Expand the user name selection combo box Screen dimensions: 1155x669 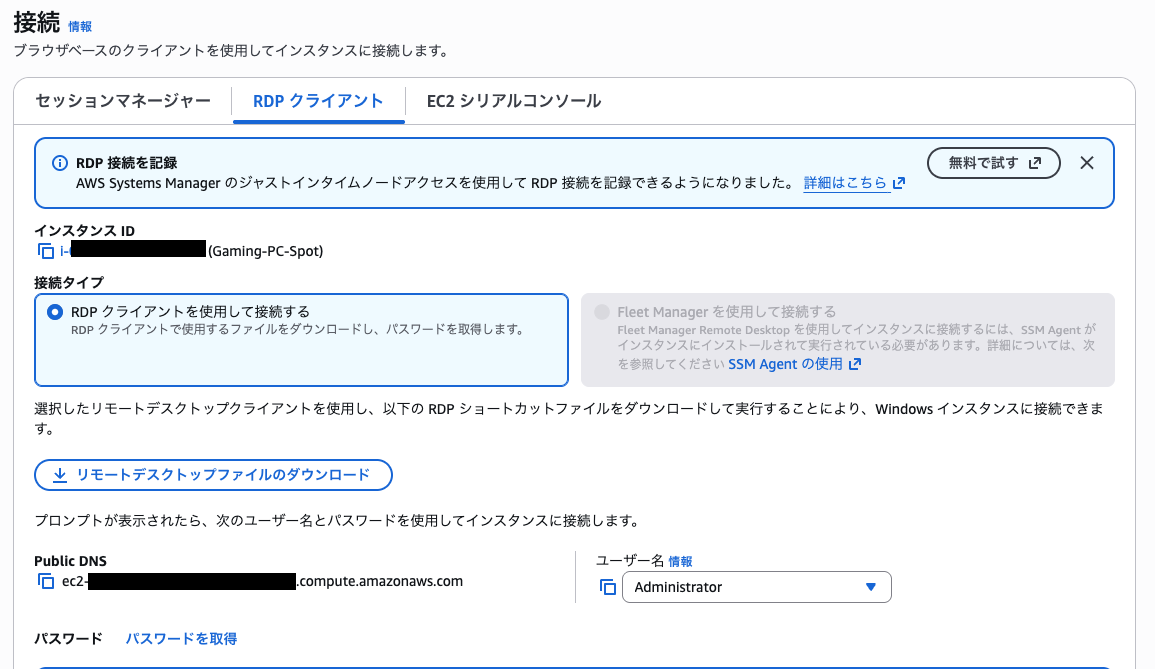pos(755,587)
